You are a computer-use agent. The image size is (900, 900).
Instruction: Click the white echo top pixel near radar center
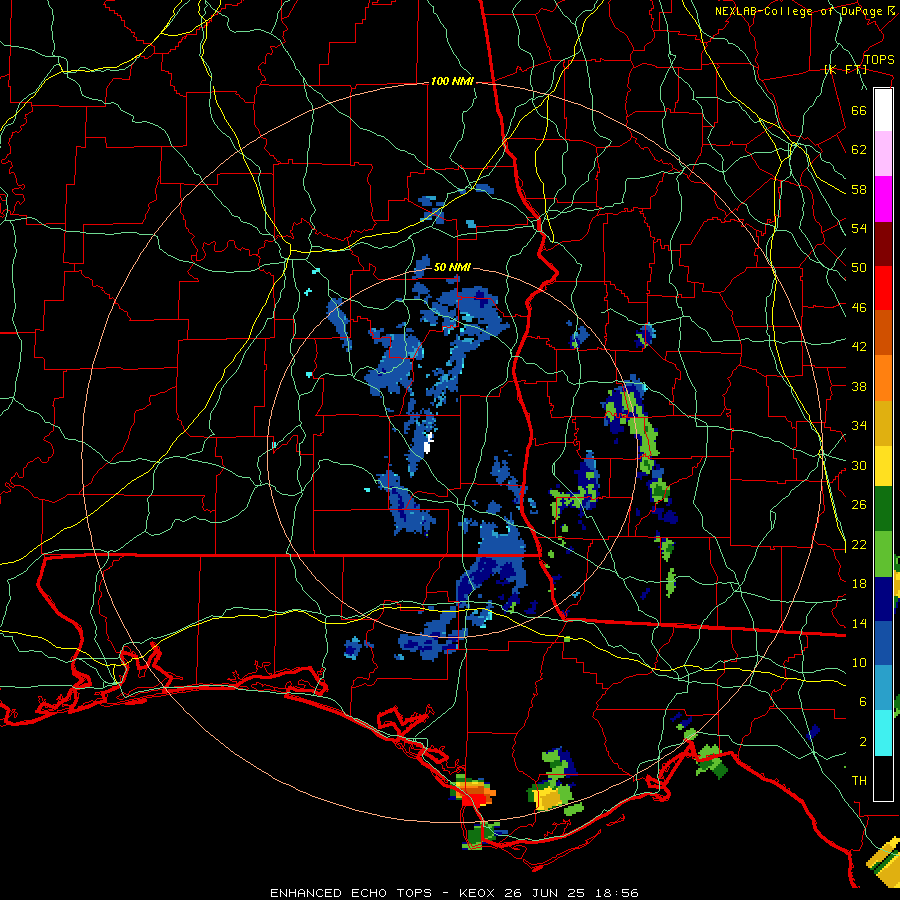click(428, 443)
